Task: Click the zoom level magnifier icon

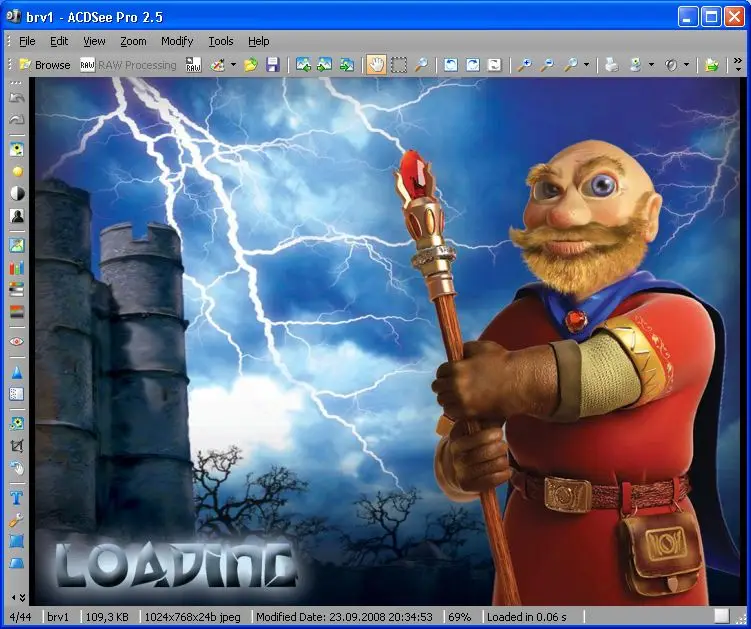Action: tap(570, 65)
